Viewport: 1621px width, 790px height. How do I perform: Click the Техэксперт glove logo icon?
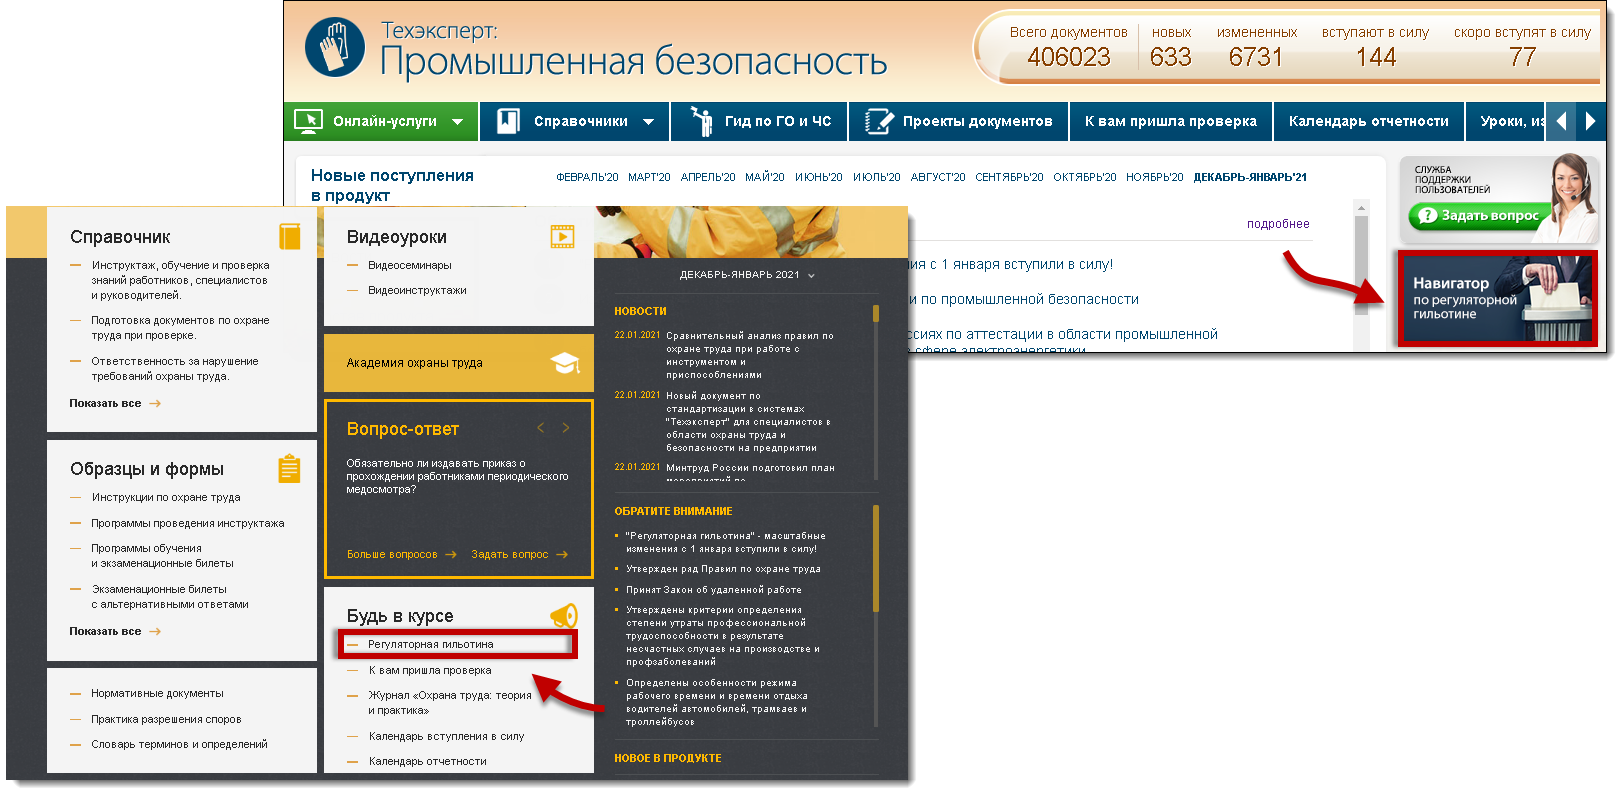pos(335,47)
